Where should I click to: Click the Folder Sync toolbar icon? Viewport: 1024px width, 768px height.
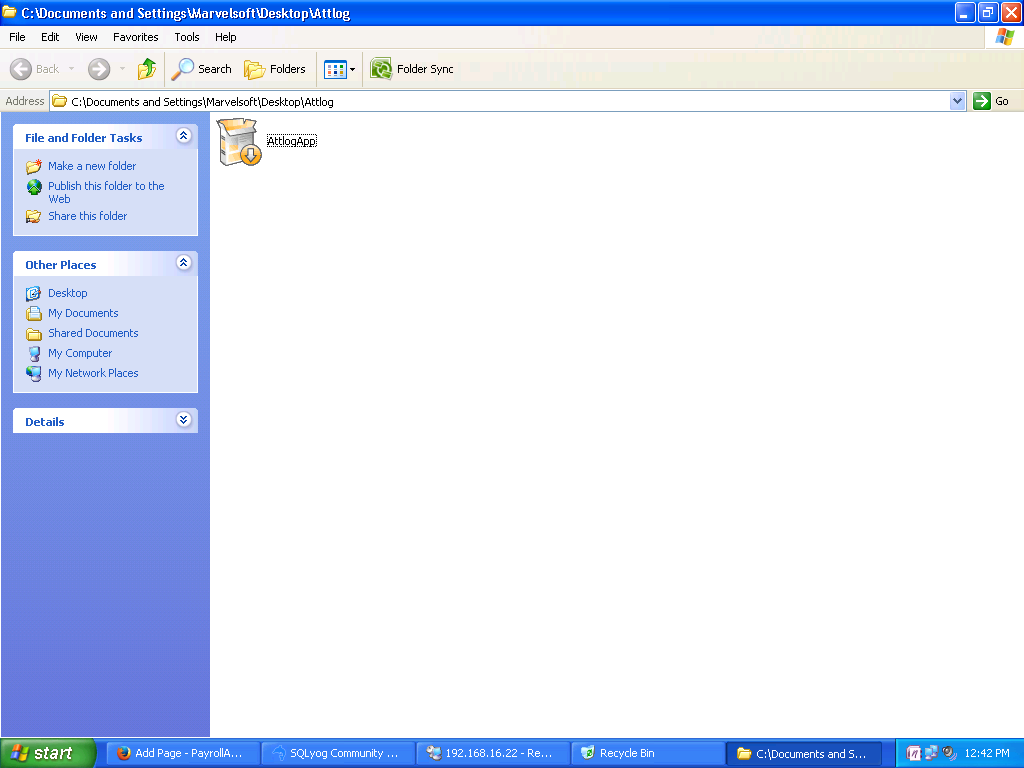[381, 69]
